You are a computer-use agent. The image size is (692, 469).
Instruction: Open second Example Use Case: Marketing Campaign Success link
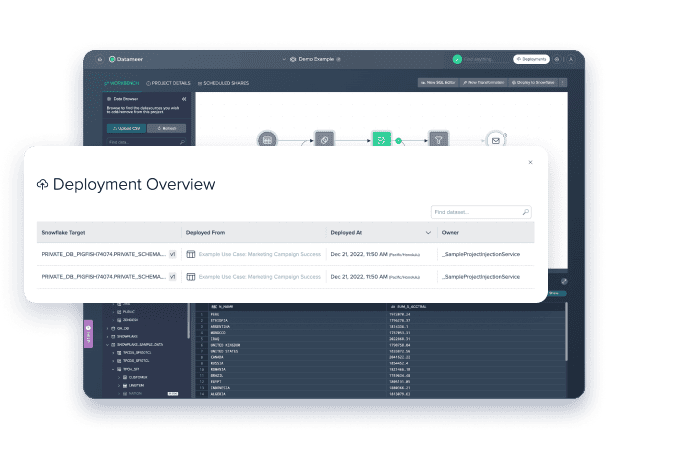[260, 277]
